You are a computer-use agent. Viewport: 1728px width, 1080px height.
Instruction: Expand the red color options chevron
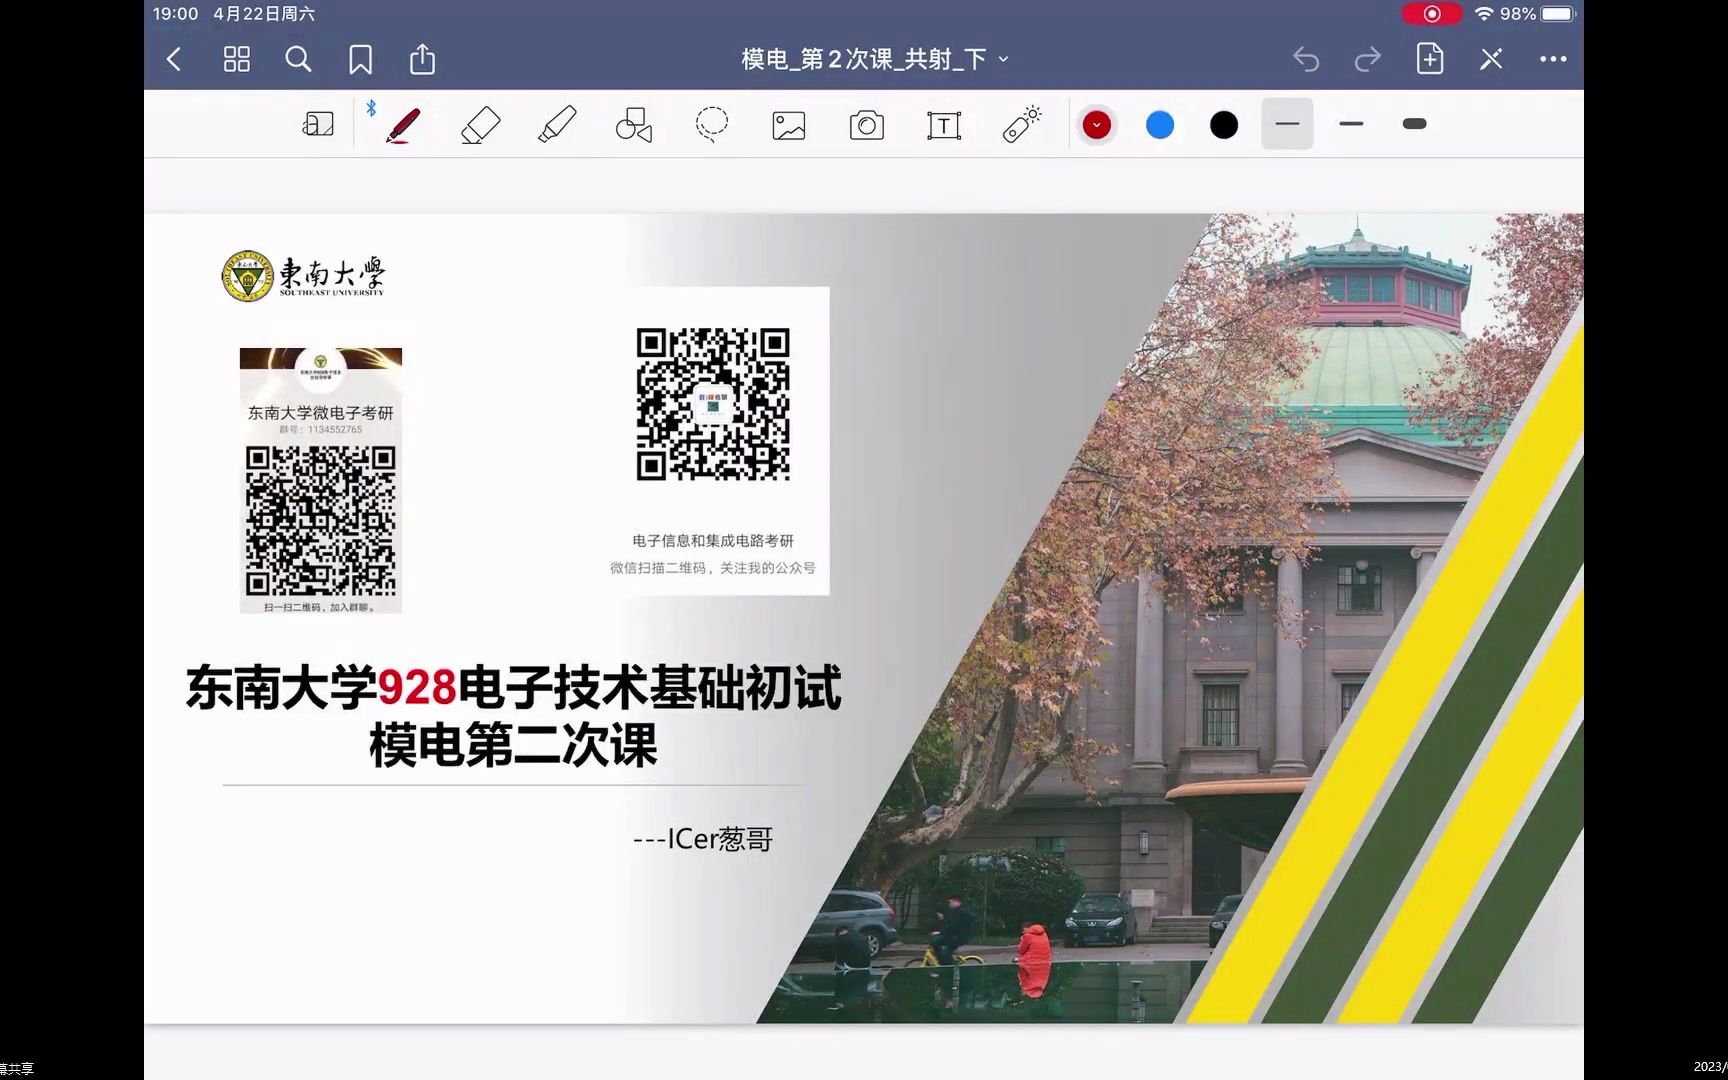(x=1096, y=124)
